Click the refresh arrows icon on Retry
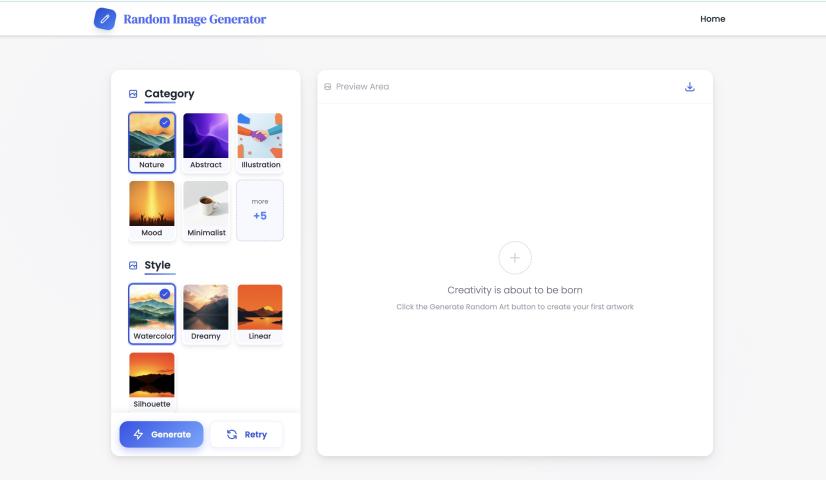The width and height of the screenshot is (826, 480). 232,435
